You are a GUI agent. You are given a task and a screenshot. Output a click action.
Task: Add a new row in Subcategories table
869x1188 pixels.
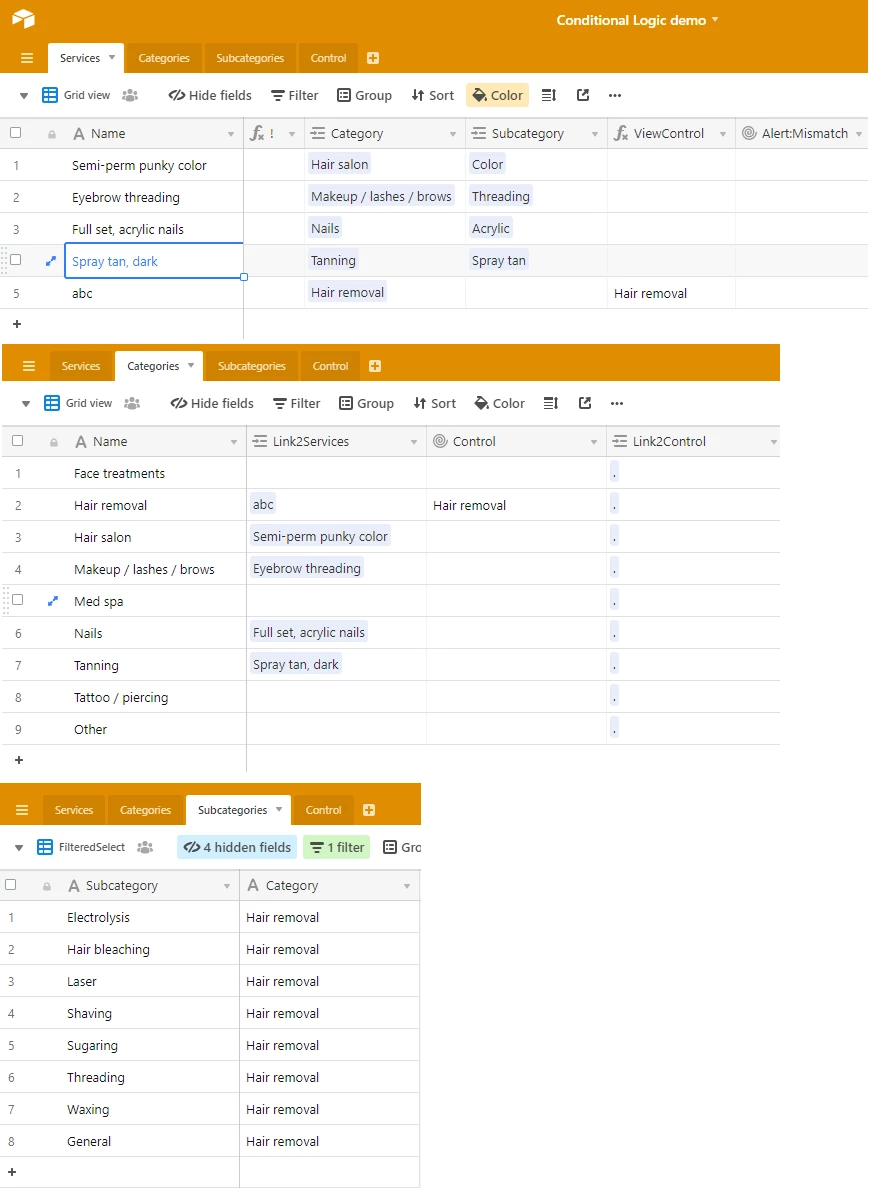click(12, 1172)
